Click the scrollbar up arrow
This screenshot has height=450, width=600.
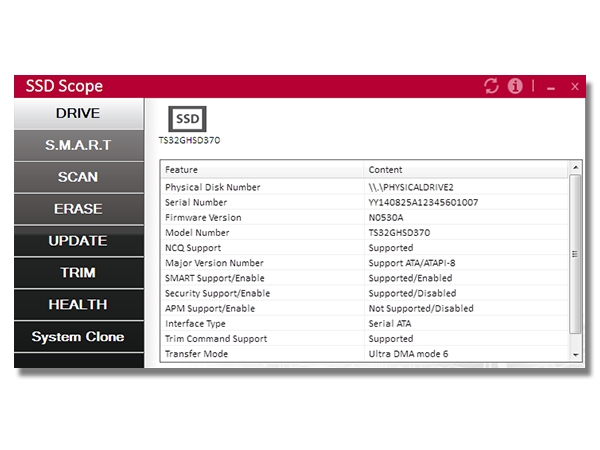[575, 168]
